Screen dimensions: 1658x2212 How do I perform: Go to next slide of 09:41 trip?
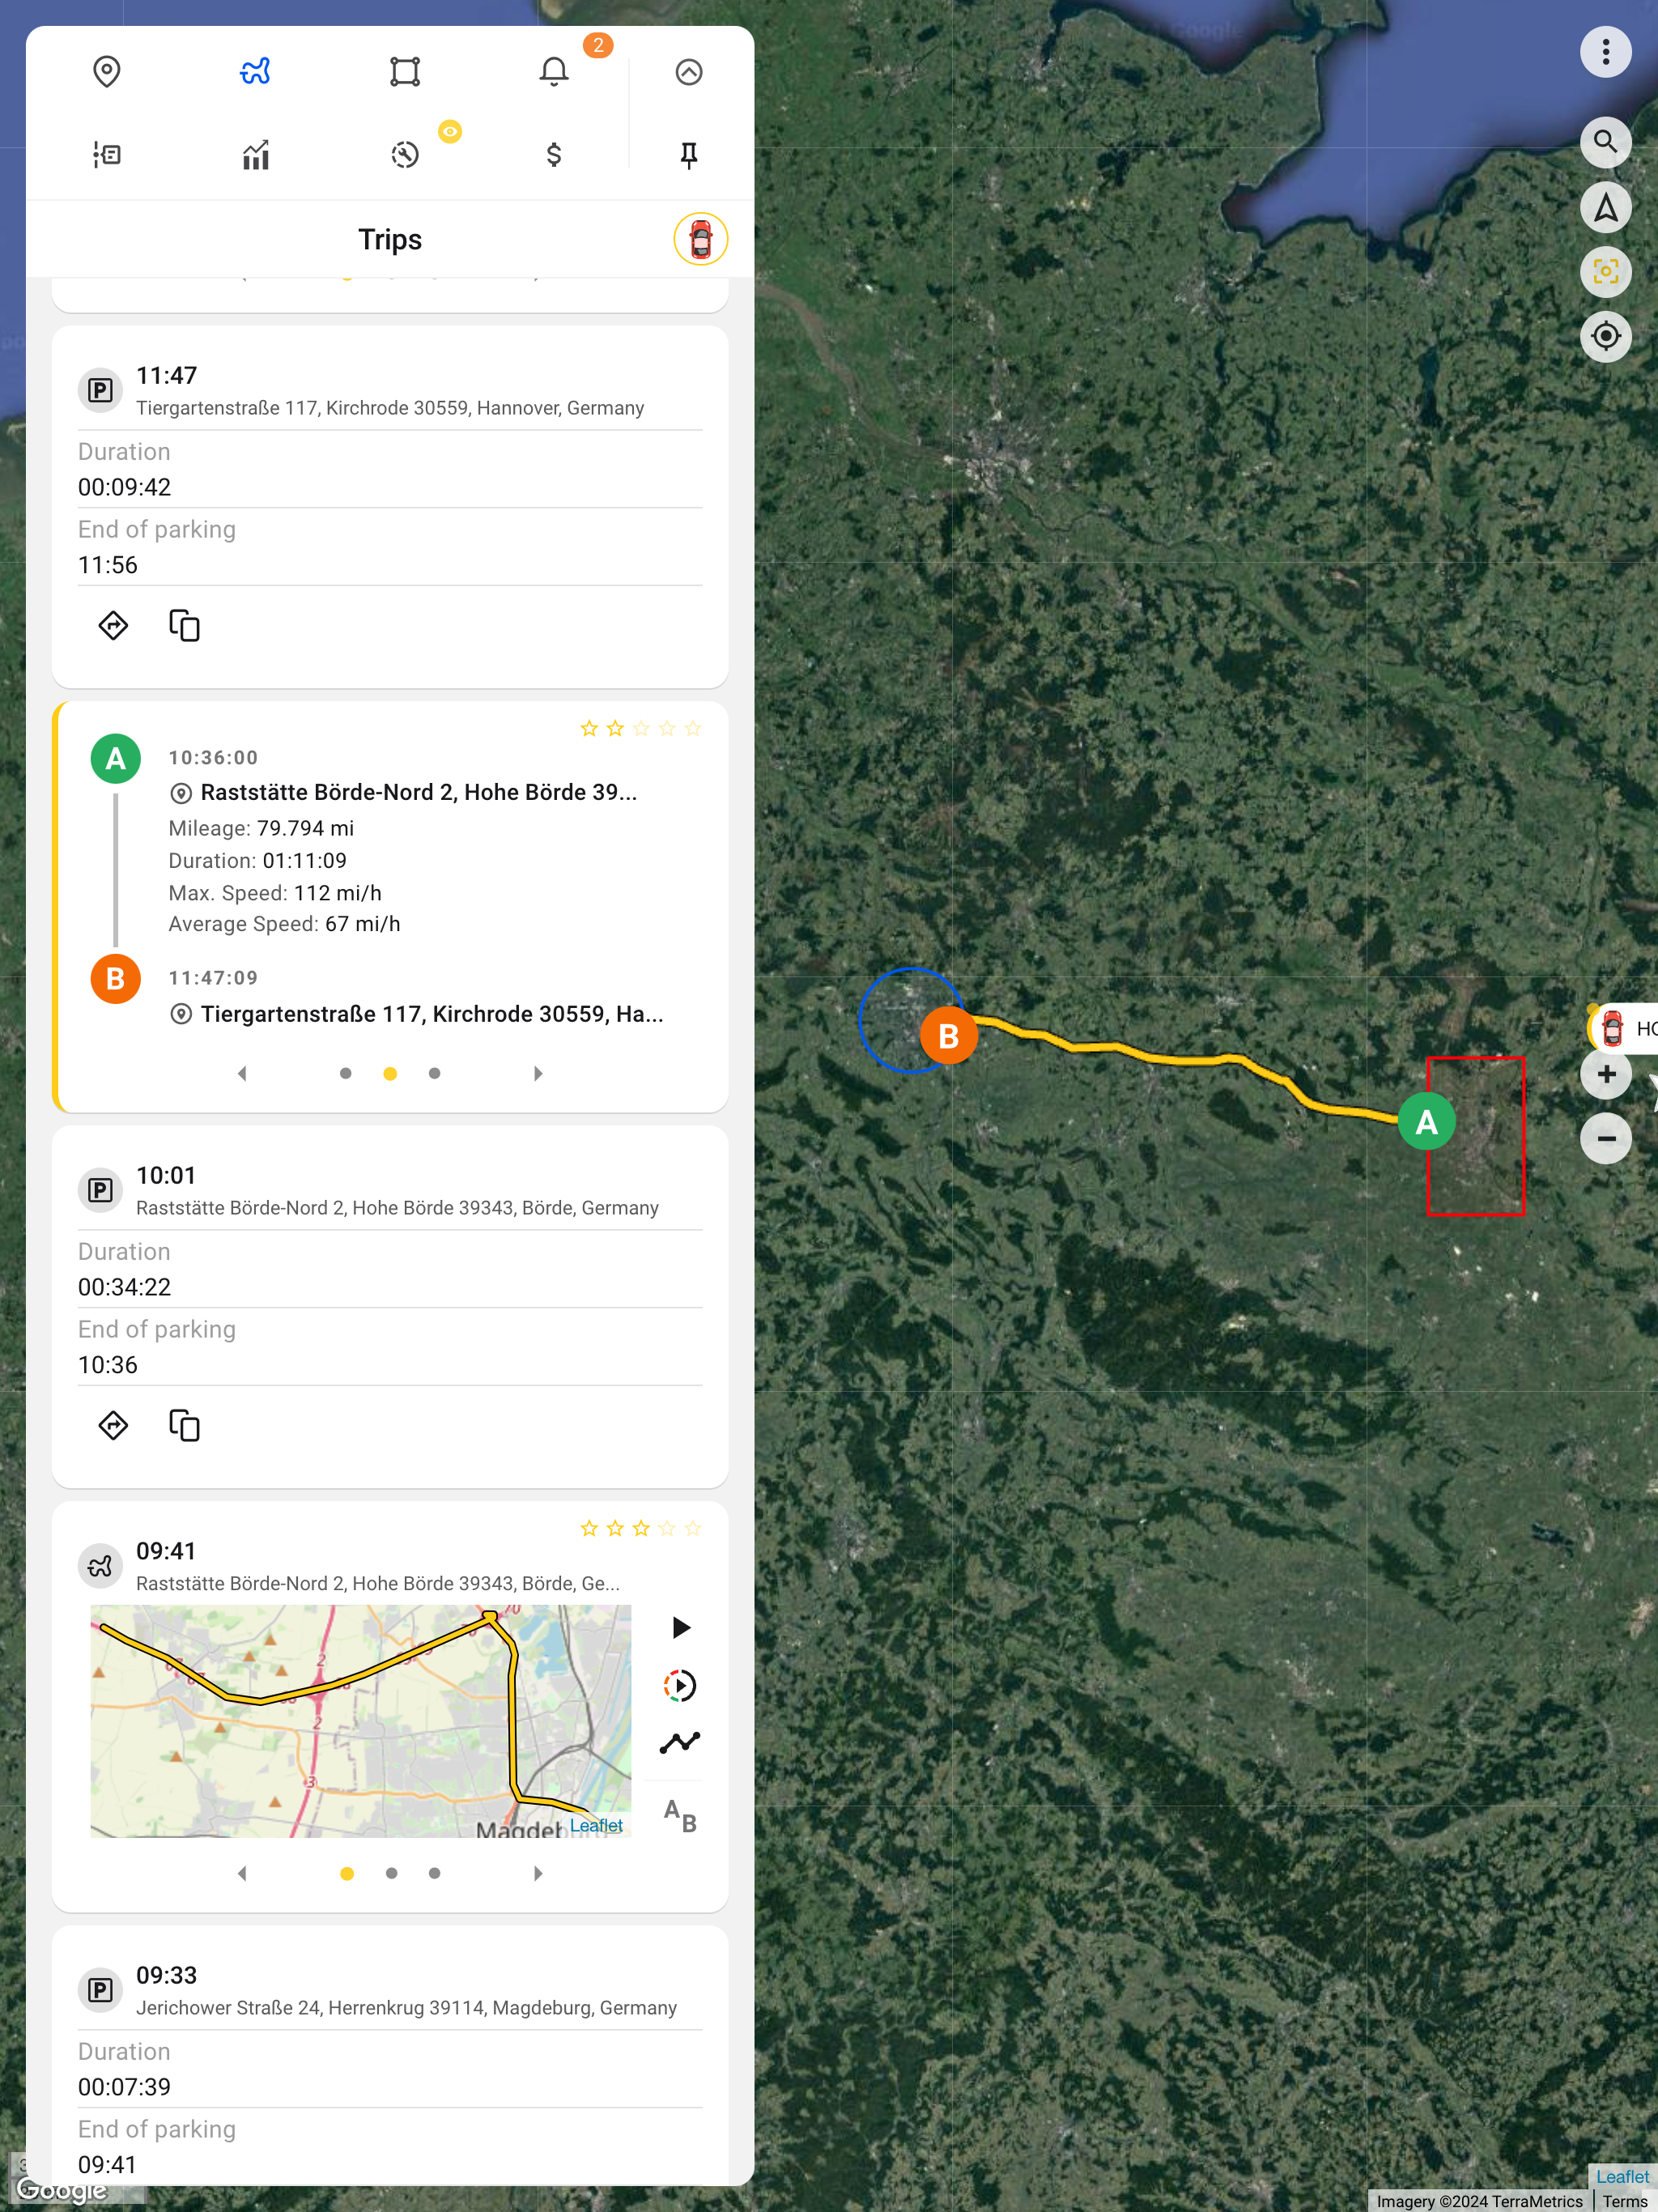click(538, 1873)
